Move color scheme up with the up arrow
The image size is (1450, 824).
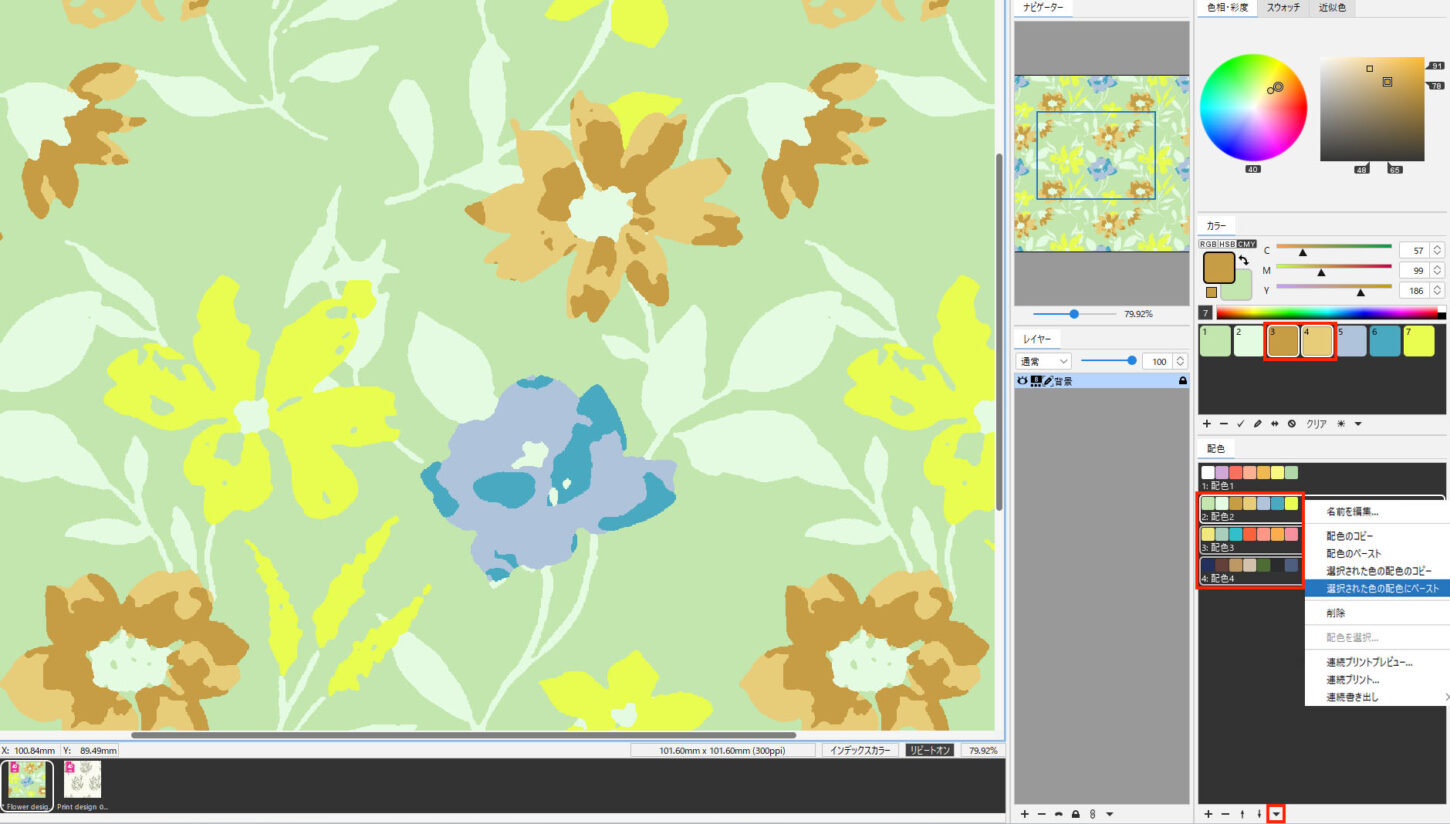click(x=1242, y=814)
